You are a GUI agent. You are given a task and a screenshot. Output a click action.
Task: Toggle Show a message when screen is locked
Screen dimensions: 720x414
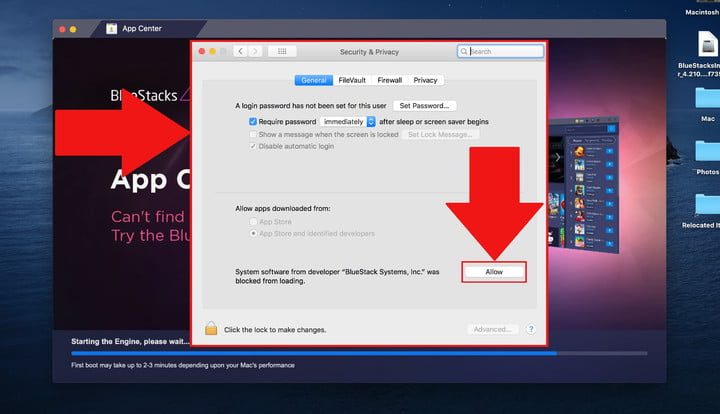pos(253,134)
